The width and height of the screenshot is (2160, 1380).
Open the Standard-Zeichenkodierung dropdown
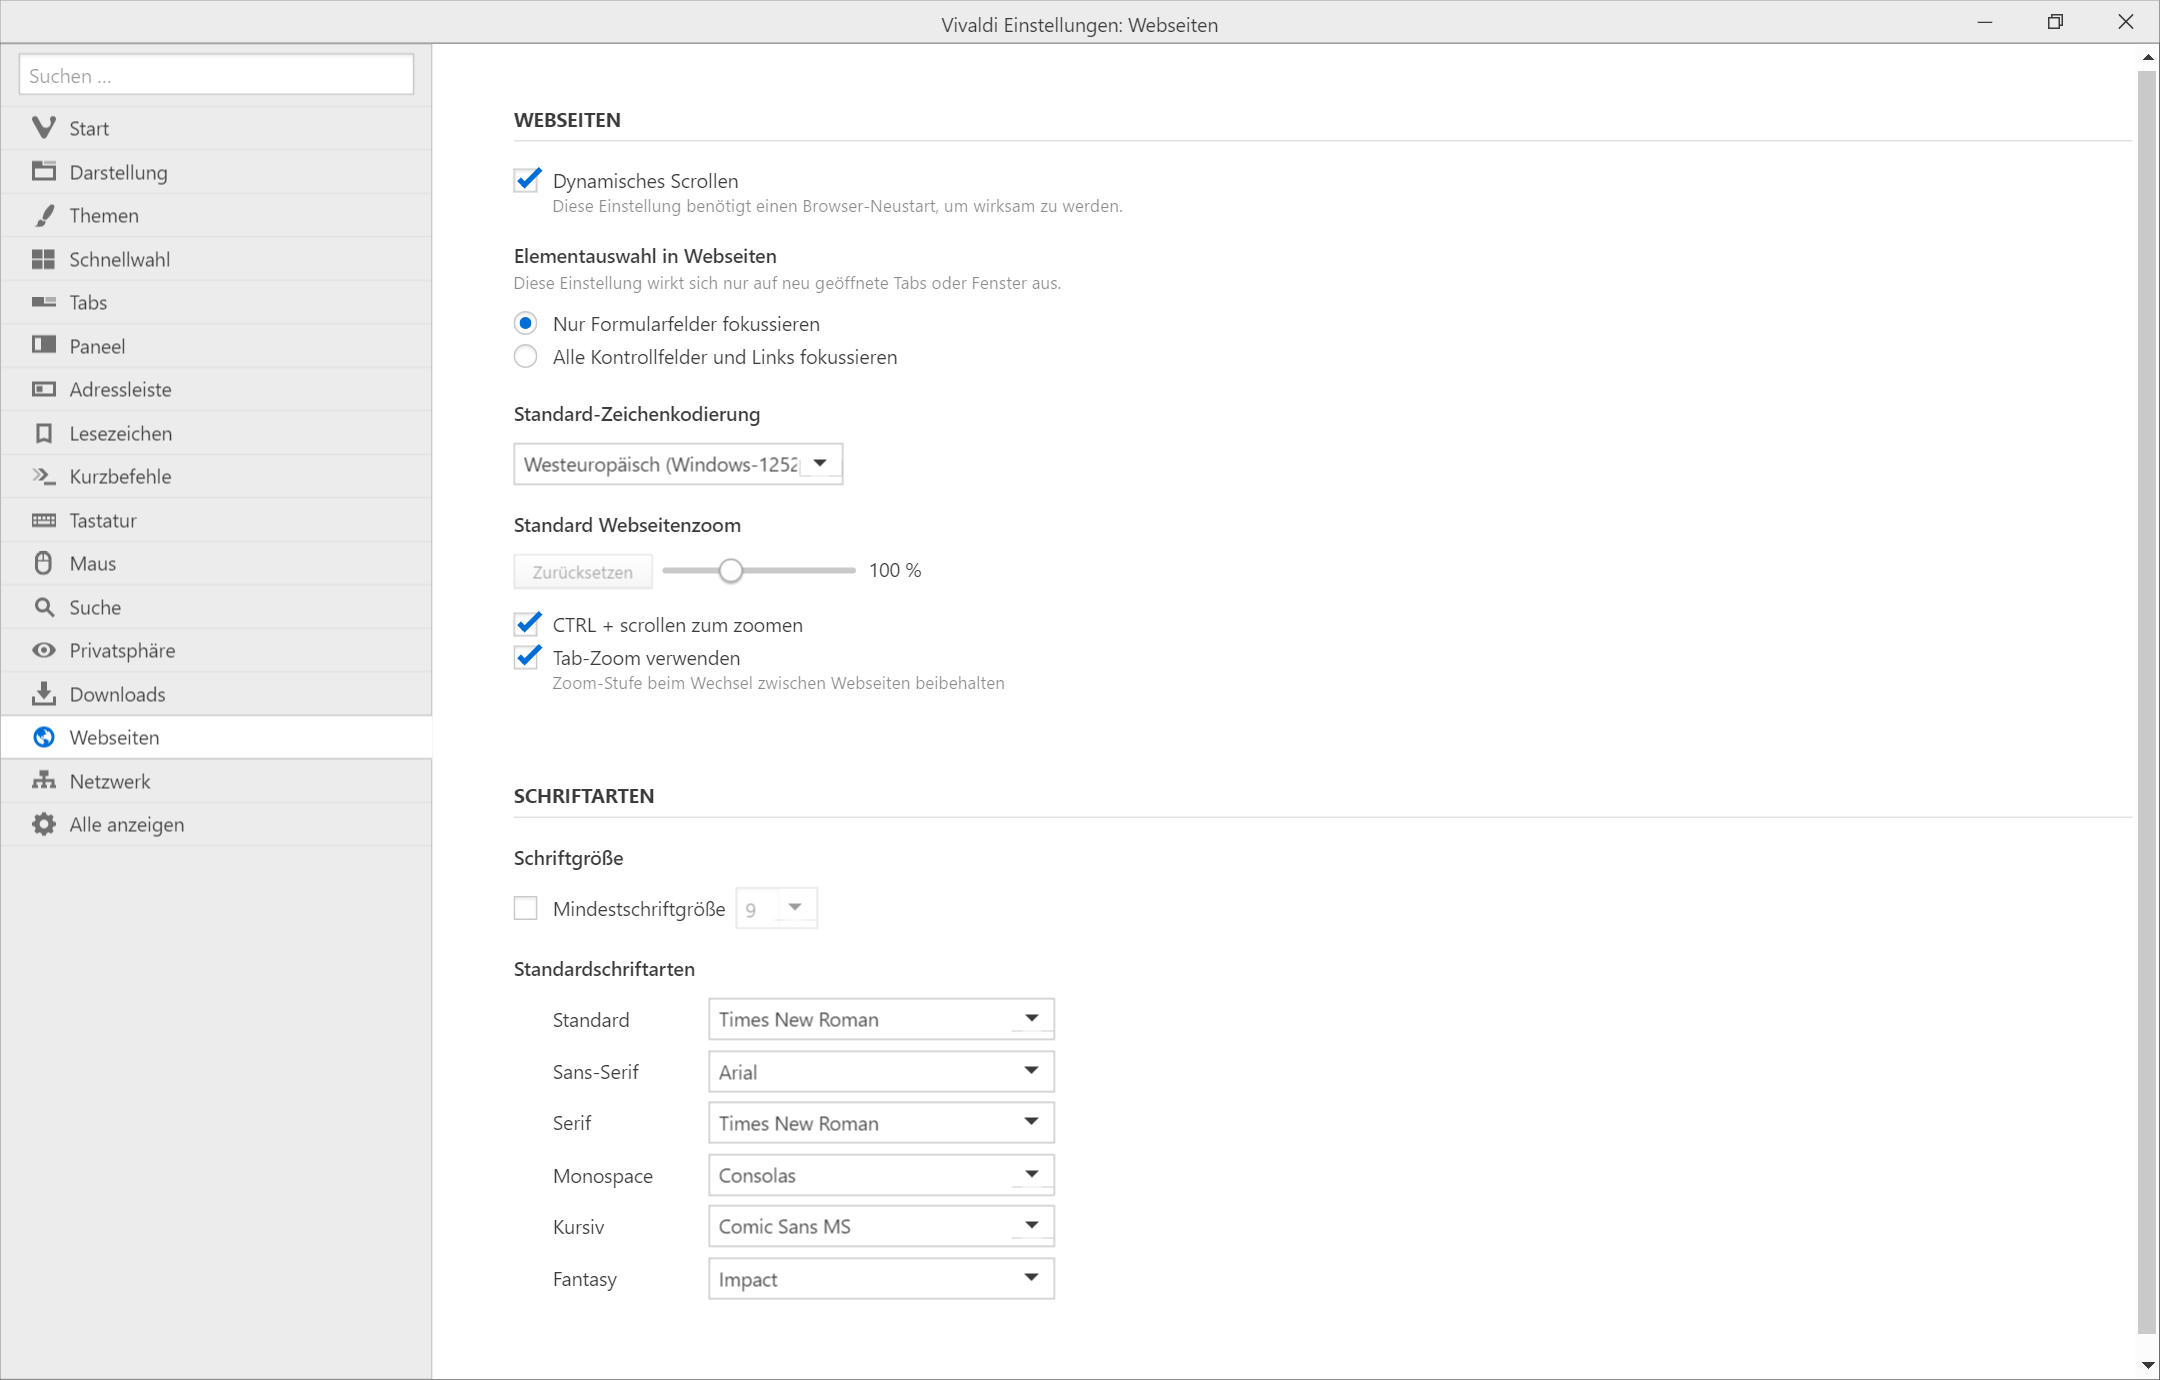tap(678, 464)
